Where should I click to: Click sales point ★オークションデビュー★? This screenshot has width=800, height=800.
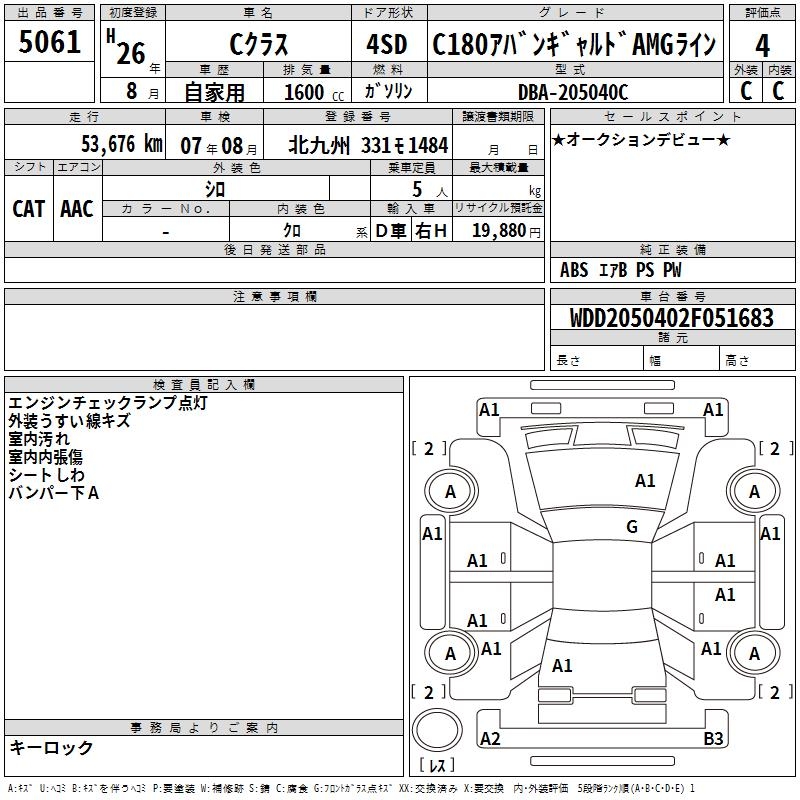[x=641, y=139]
